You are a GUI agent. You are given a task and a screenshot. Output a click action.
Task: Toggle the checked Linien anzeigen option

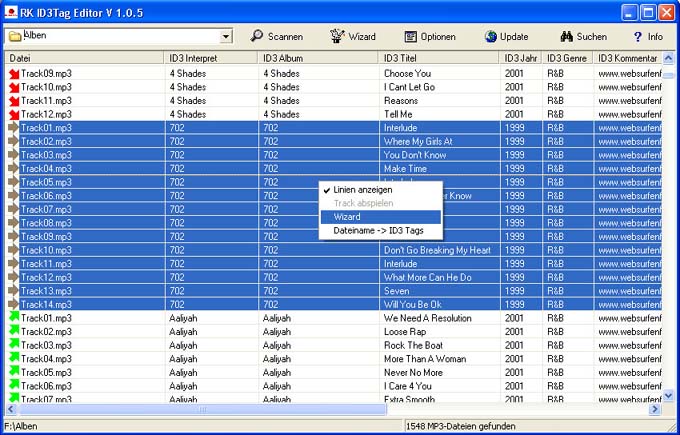(364, 190)
